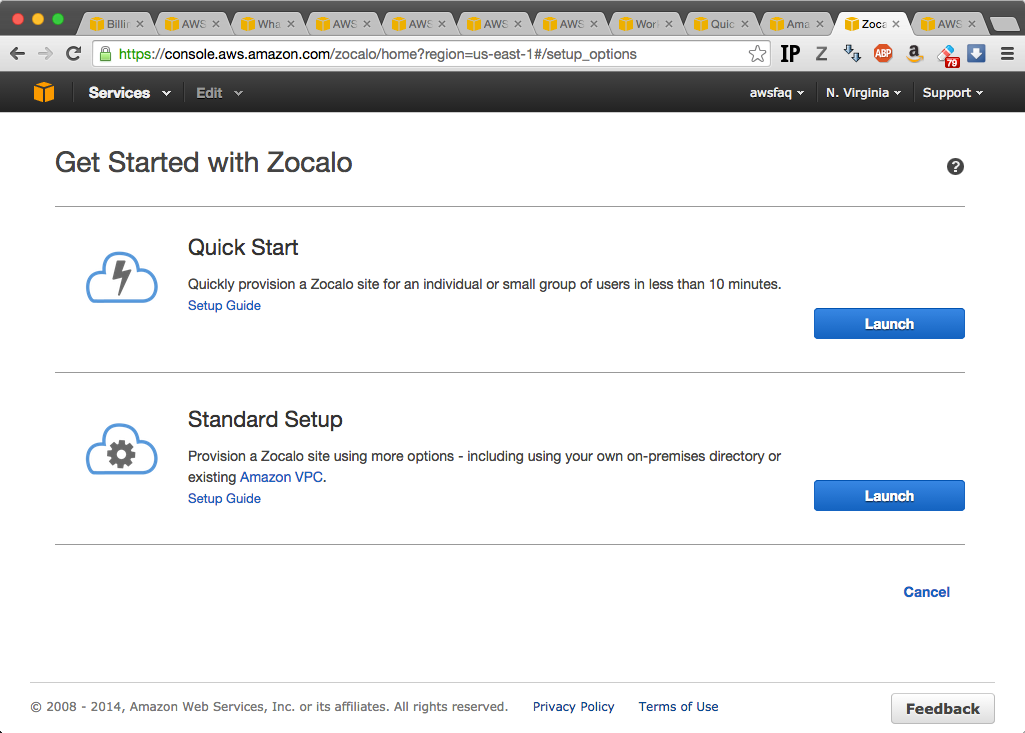Open the help question mark icon
This screenshot has height=733, width=1025.
[x=955, y=167]
